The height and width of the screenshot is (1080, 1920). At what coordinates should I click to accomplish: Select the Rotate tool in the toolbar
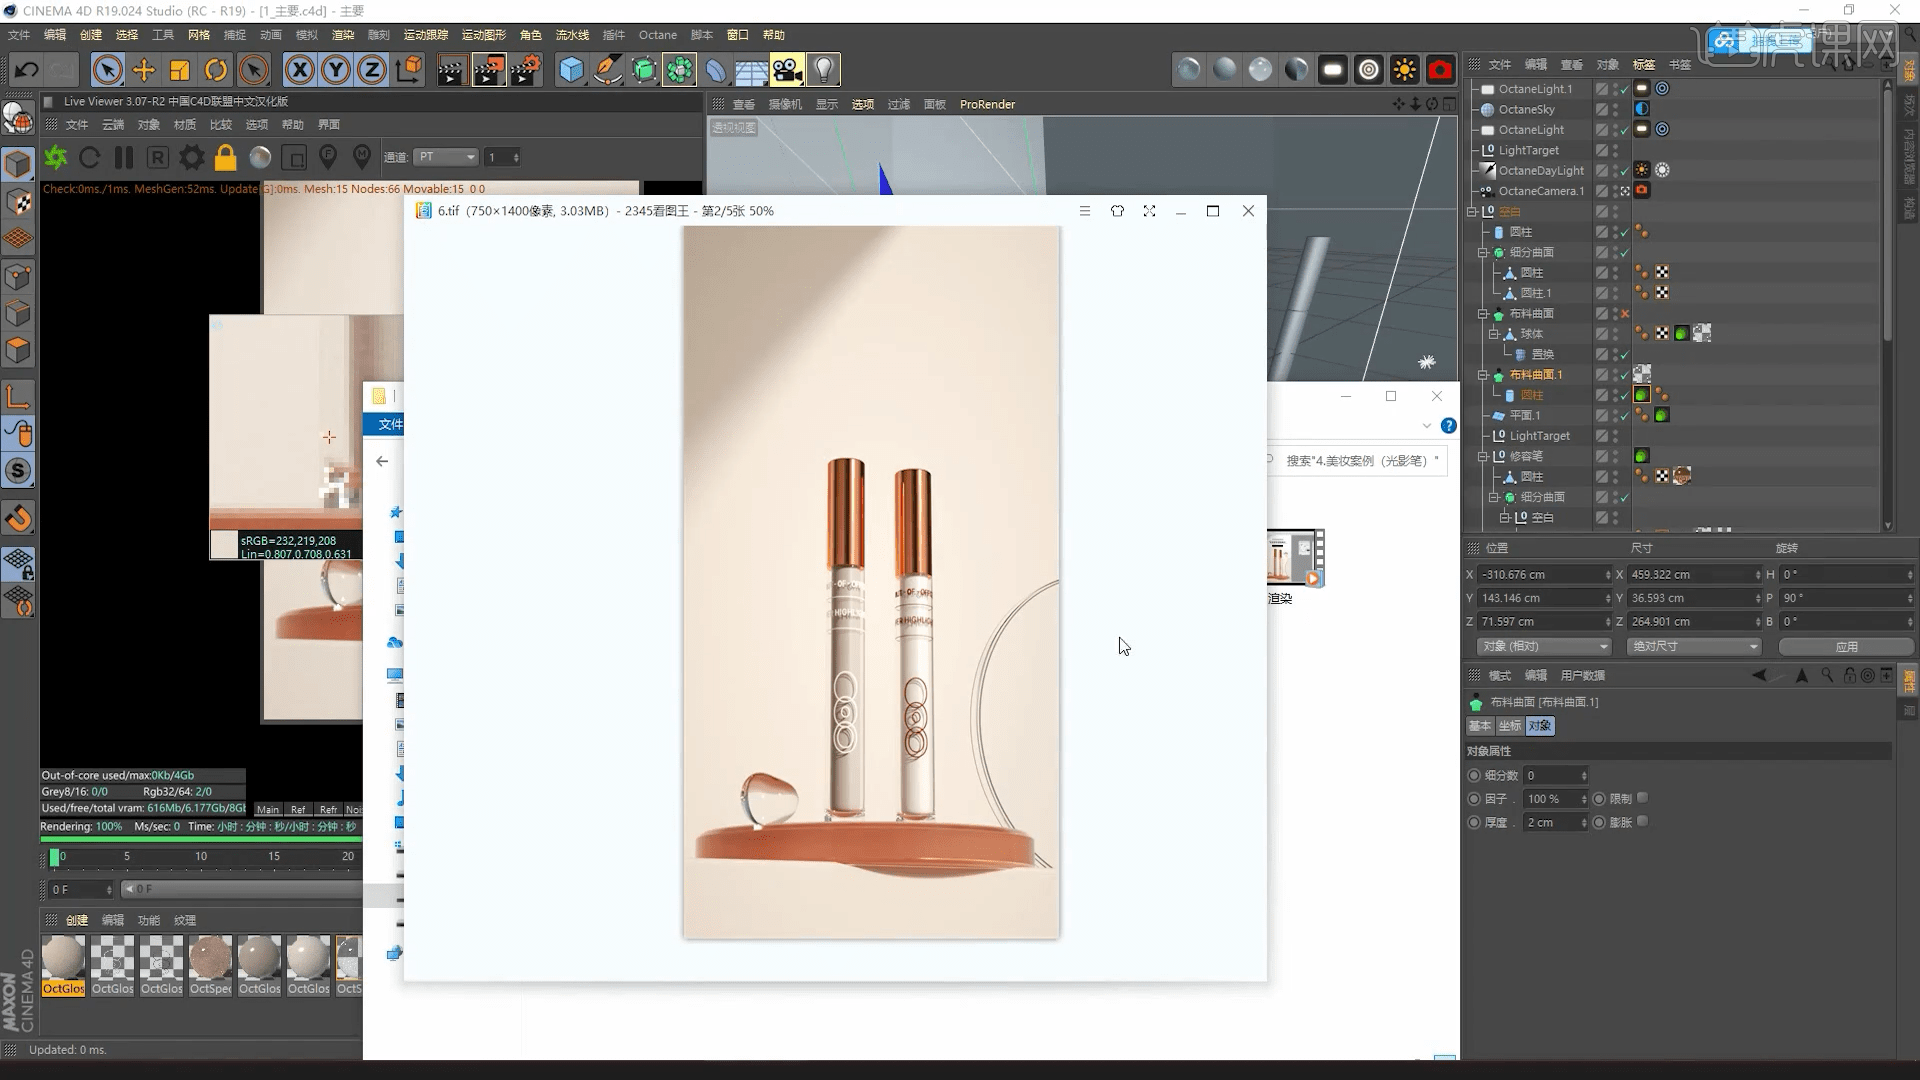[215, 69]
